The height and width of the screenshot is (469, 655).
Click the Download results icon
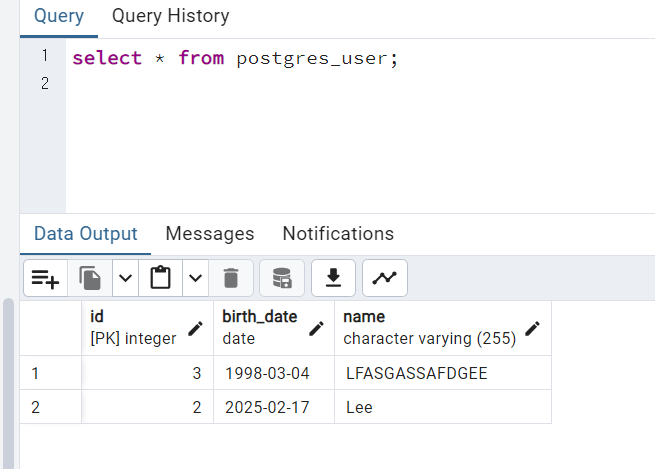point(334,278)
